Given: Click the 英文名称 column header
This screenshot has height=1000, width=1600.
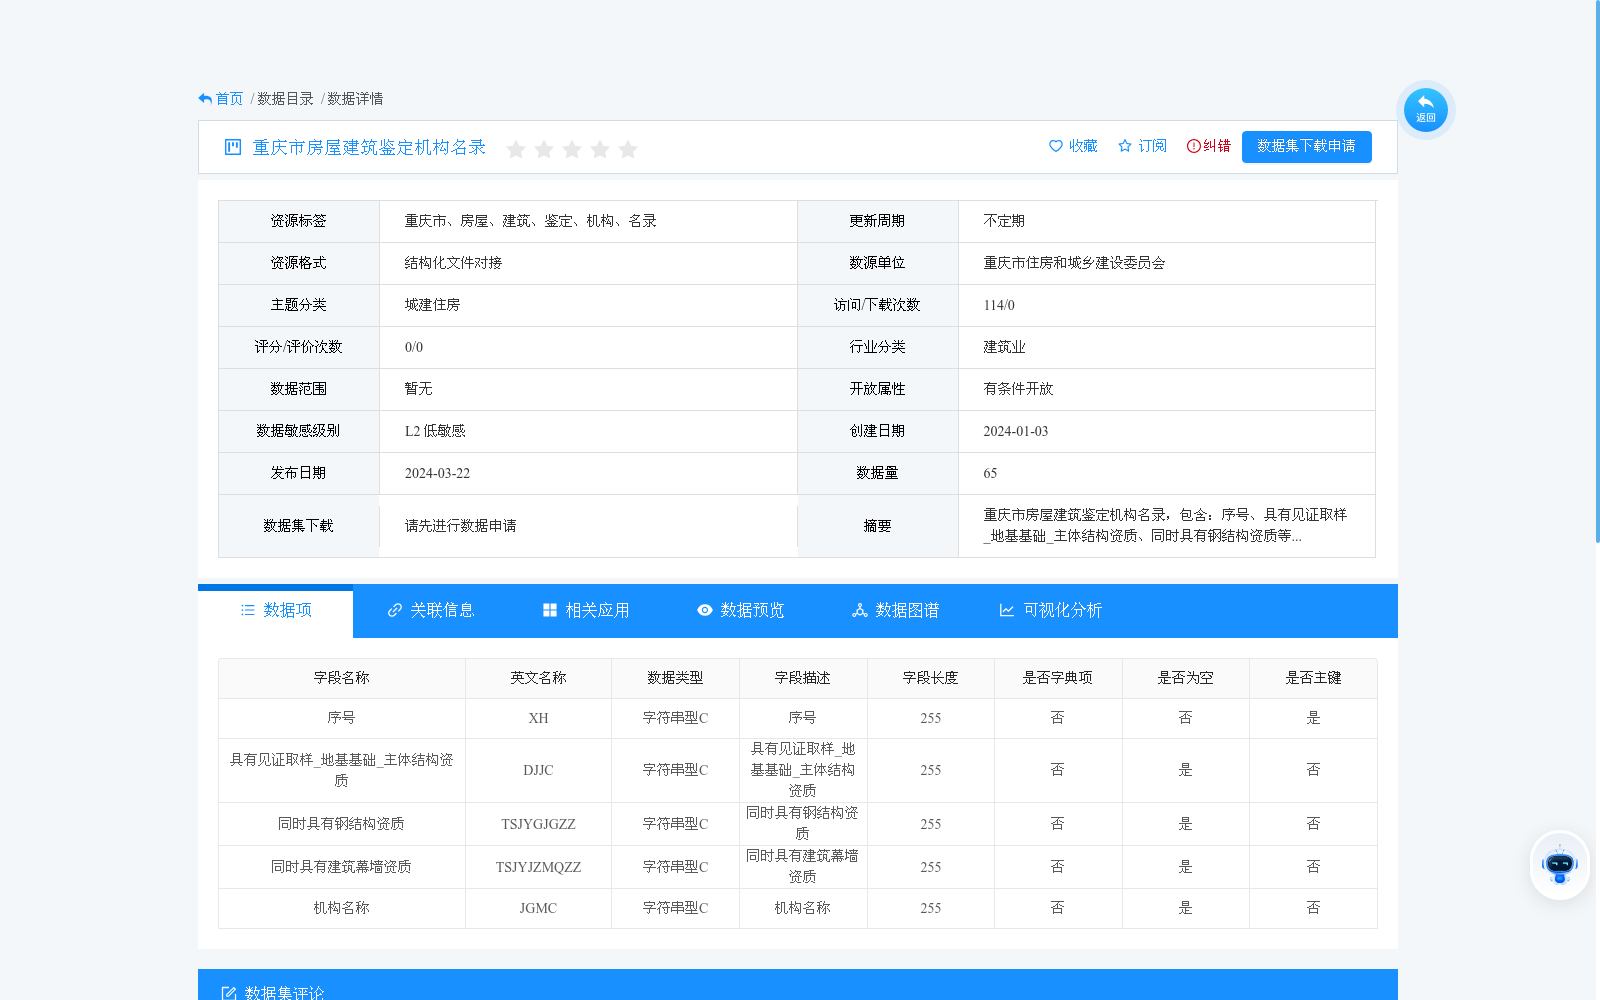Looking at the screenshot, I should pos(538,678).
